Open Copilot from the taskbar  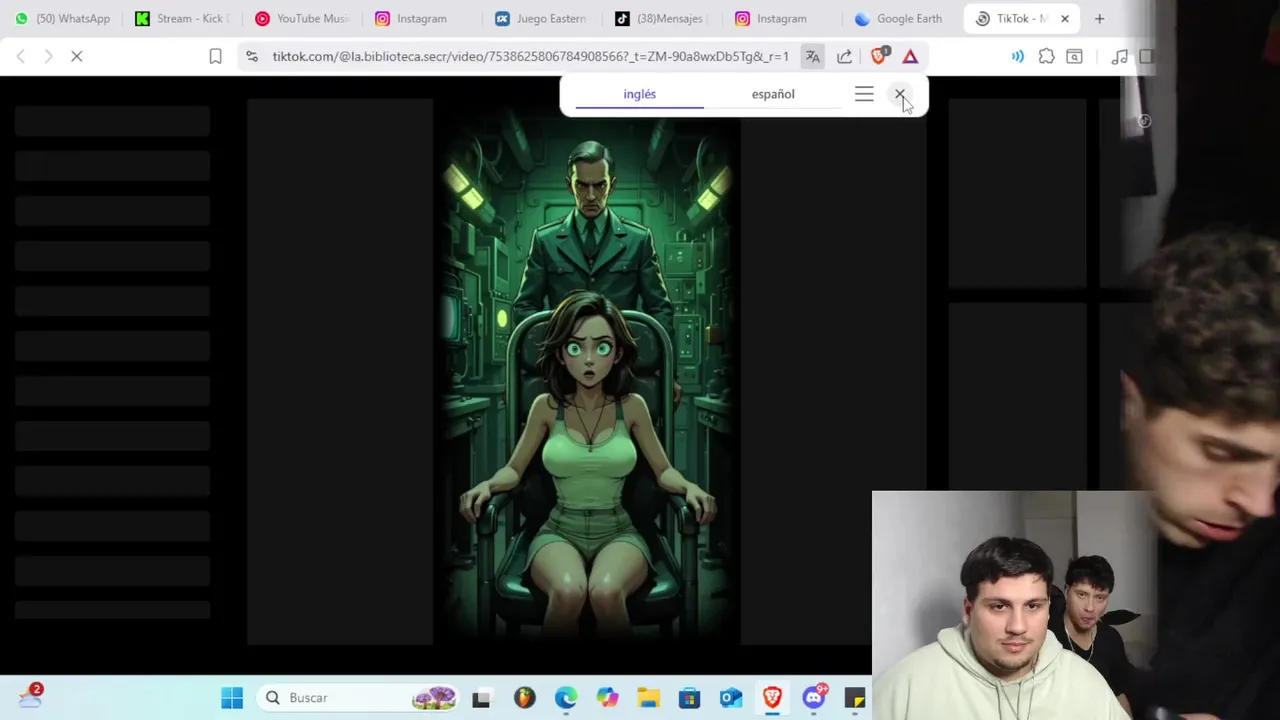pyautogui.click(x=607, y=698)
